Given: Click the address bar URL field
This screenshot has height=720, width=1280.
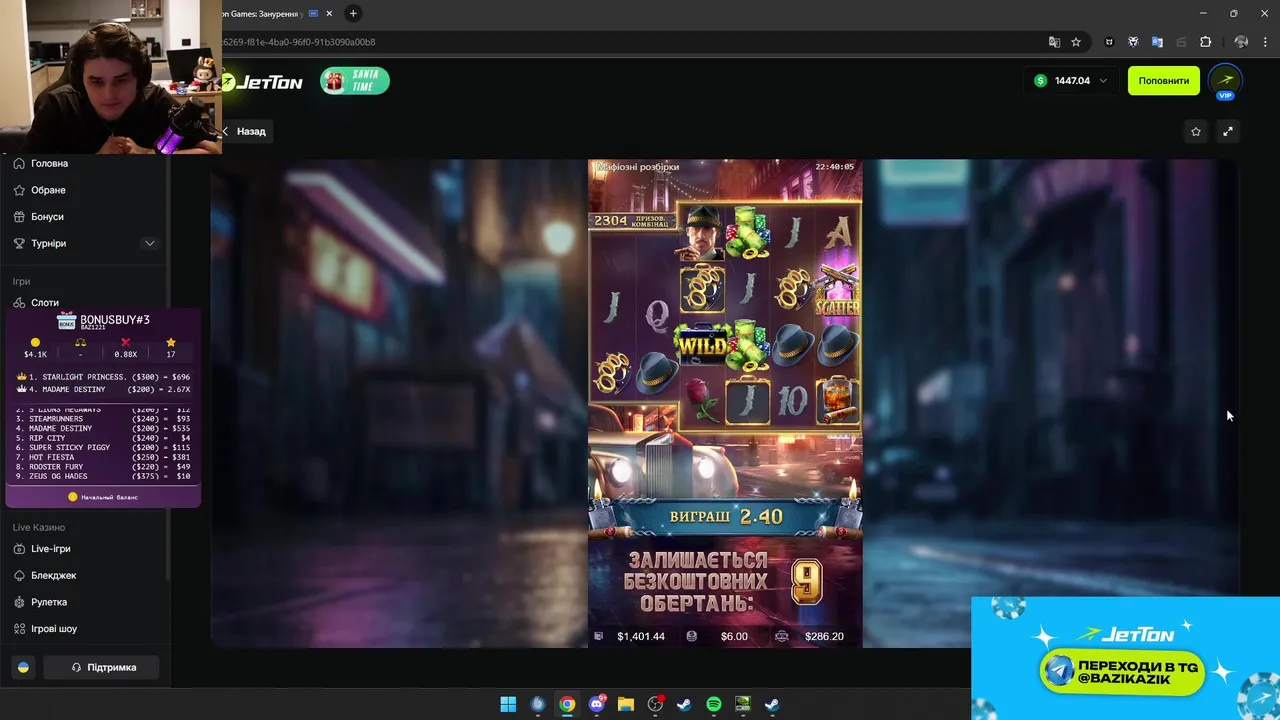Looking at the screenshot, I should pyautogui.click(x=630, y=42).
